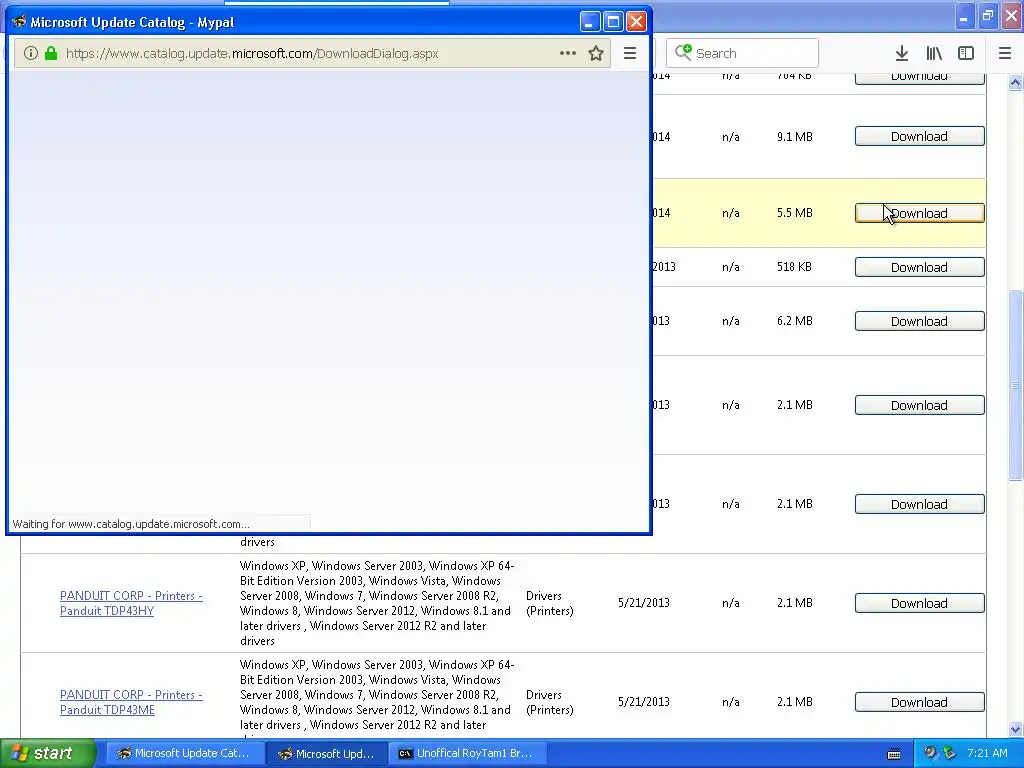The width and height of the screenshot is (1024, 768).
Task: Click the page scrollbar up arrow
Action: tap(1015, 82)
